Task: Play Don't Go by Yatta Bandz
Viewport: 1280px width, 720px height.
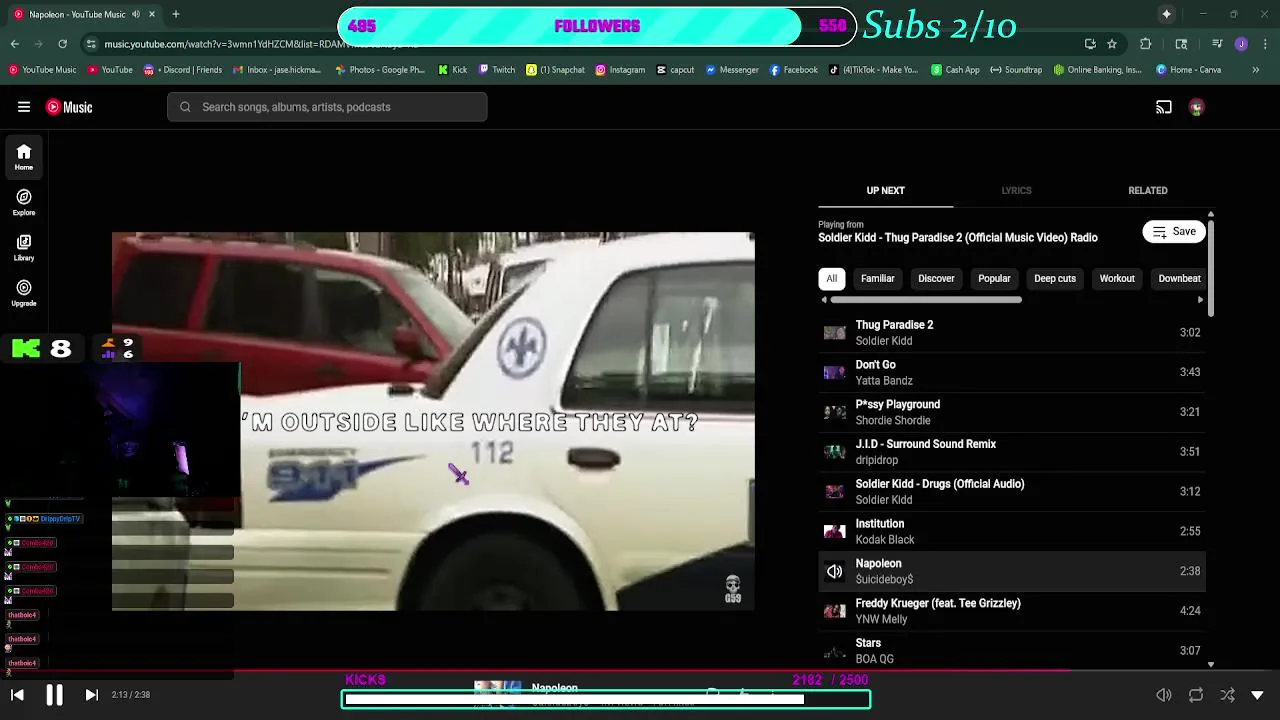Action: coord(1012,372)
